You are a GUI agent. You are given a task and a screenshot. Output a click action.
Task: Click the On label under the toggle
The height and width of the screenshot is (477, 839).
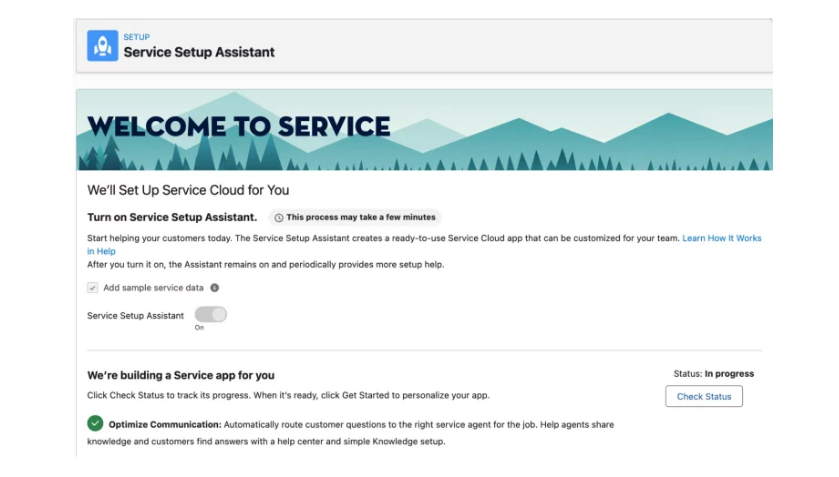199,328
